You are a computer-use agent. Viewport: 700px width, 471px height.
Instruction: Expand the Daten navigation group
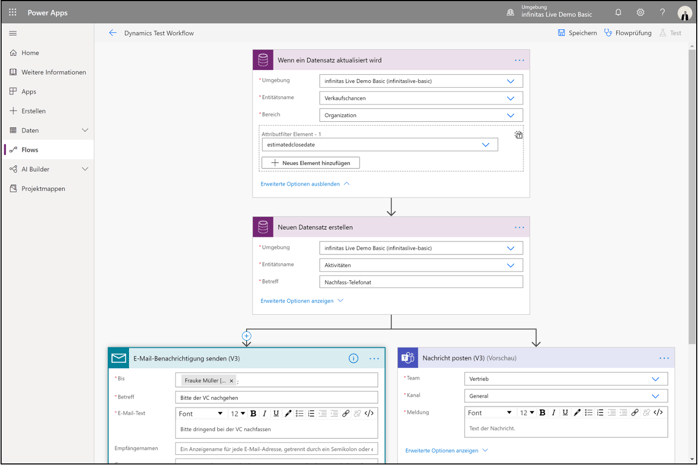tap(85, 130)
